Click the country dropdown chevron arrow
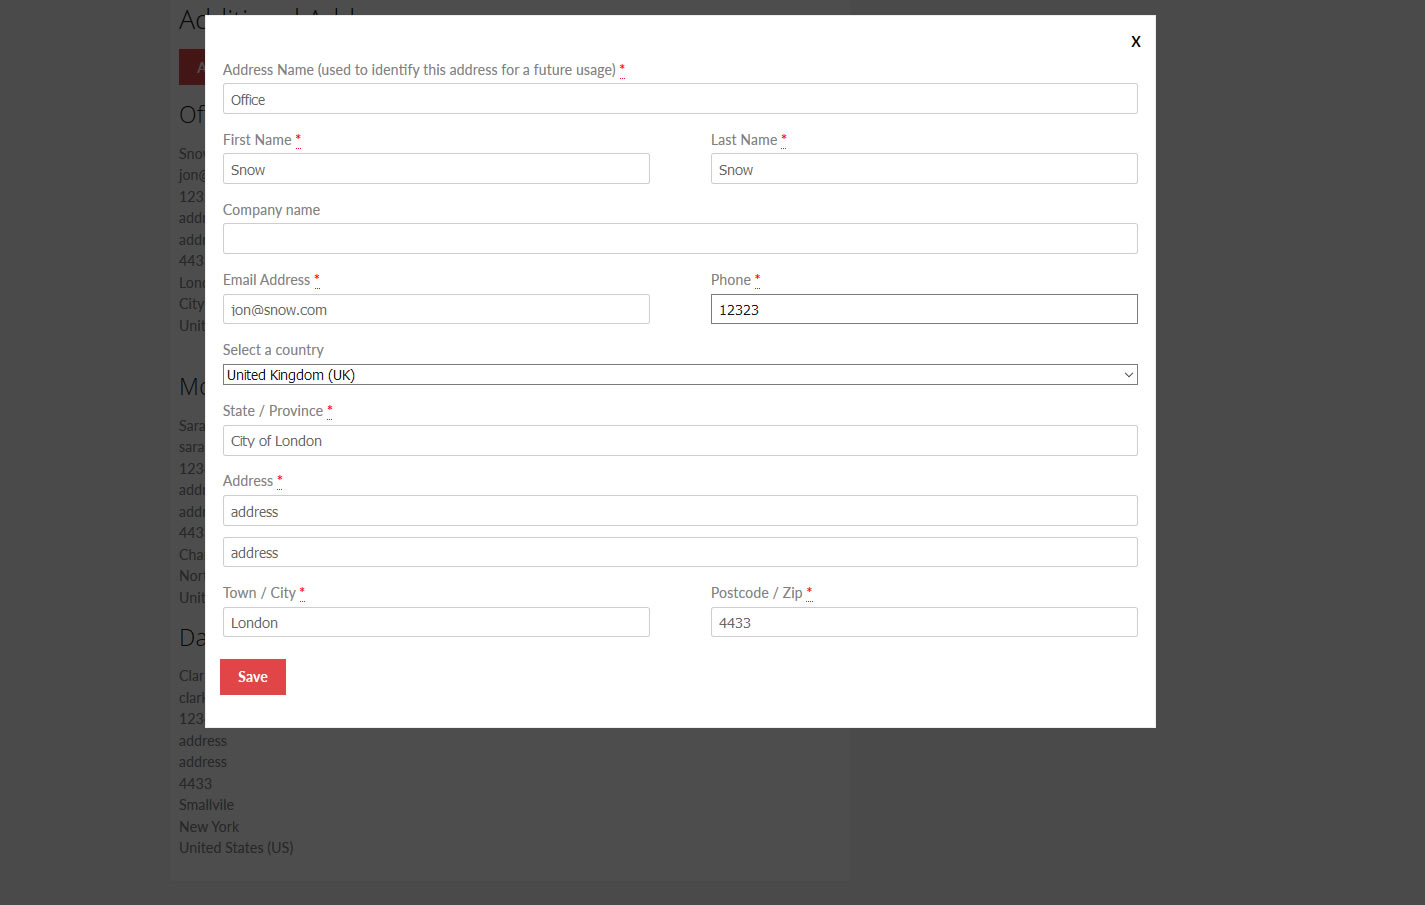The height and width of the screenshot is (905, 1425). pos(1128,375)
